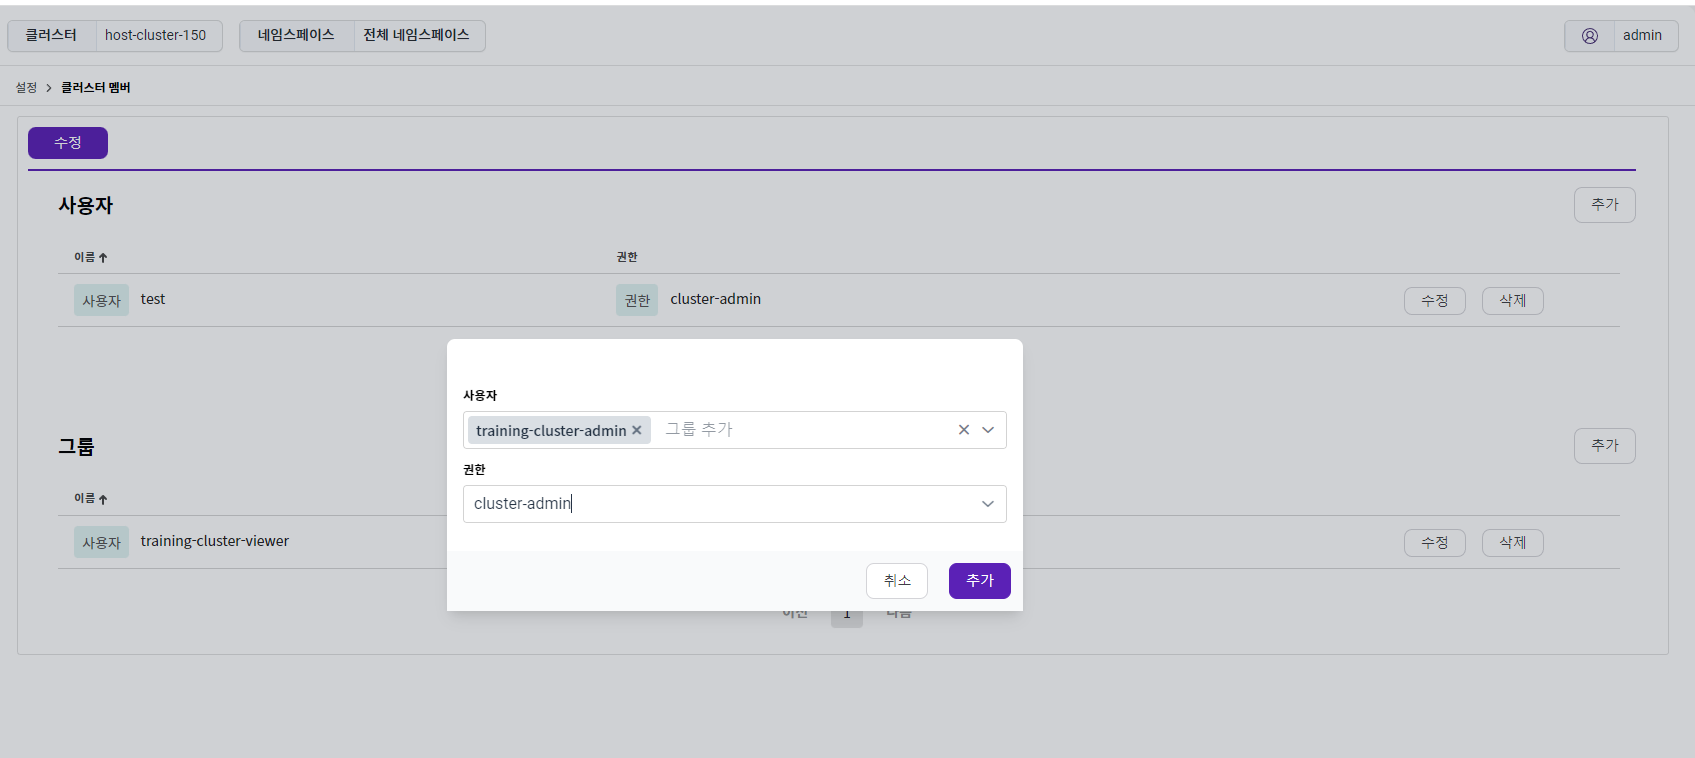Delete the training-cluster-viewer row with 삭제
The width and height of the screenshot is (1695, 758).
pyautogui.click(x=1513, y=543)
